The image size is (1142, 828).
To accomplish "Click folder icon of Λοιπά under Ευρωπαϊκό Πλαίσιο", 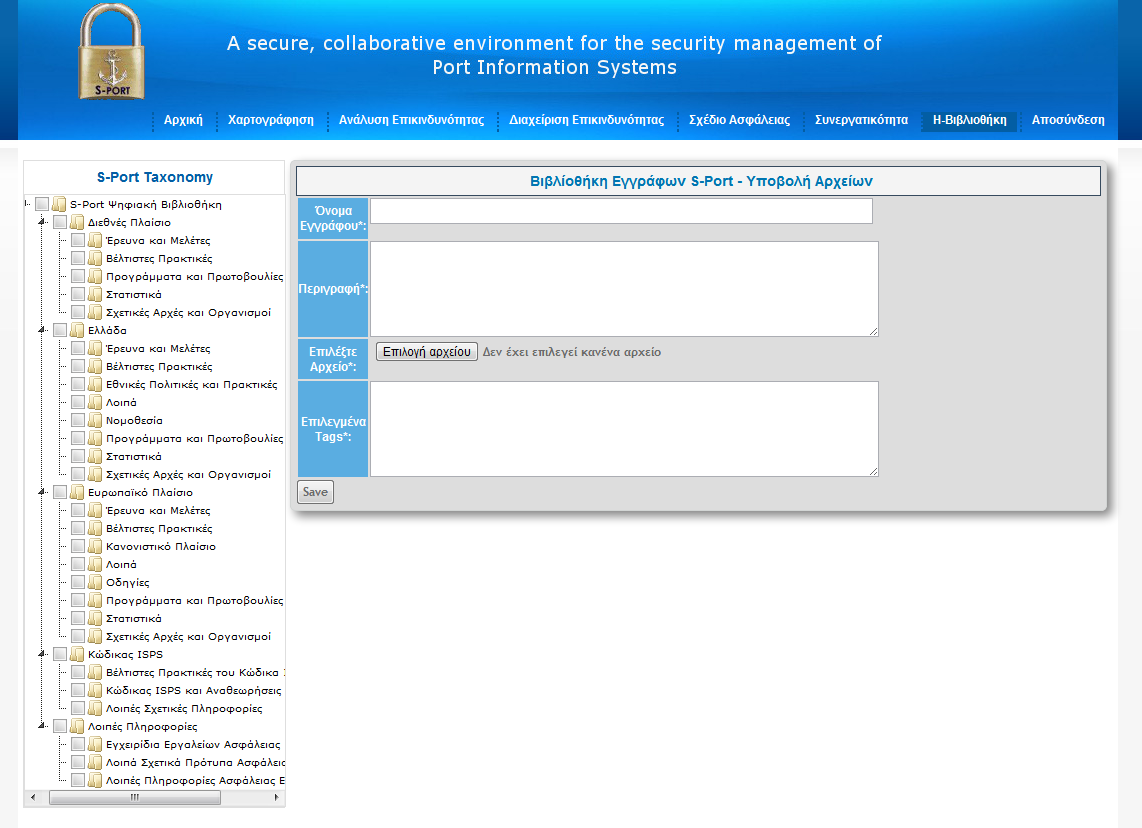I will (x=95, y=564).
